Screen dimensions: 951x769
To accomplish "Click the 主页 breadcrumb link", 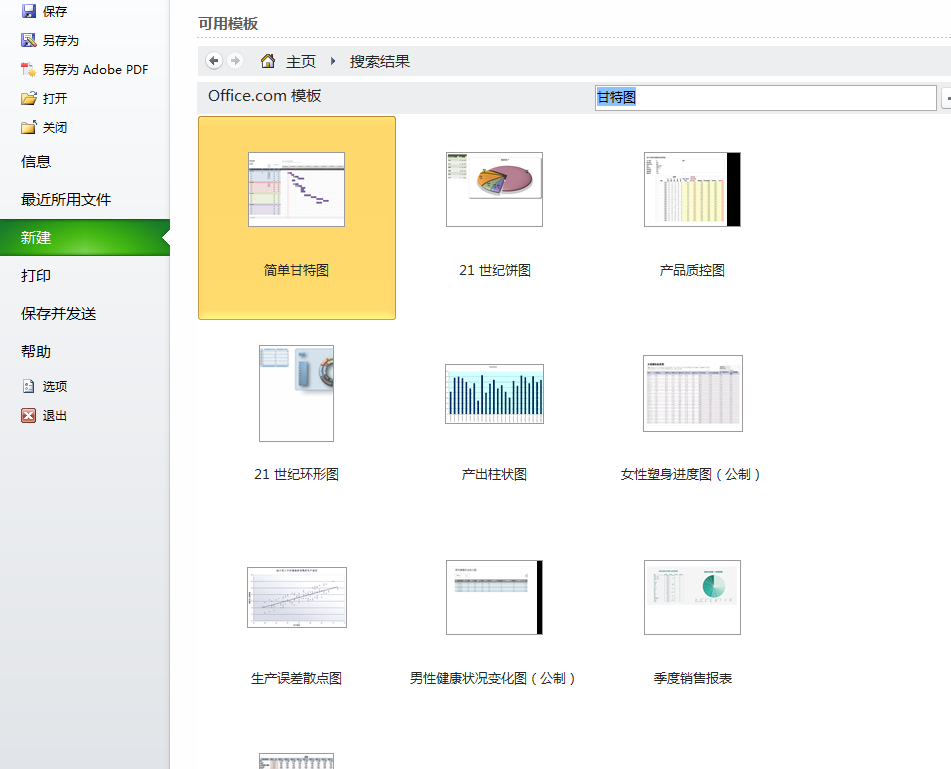I will (x=301, y=62).
